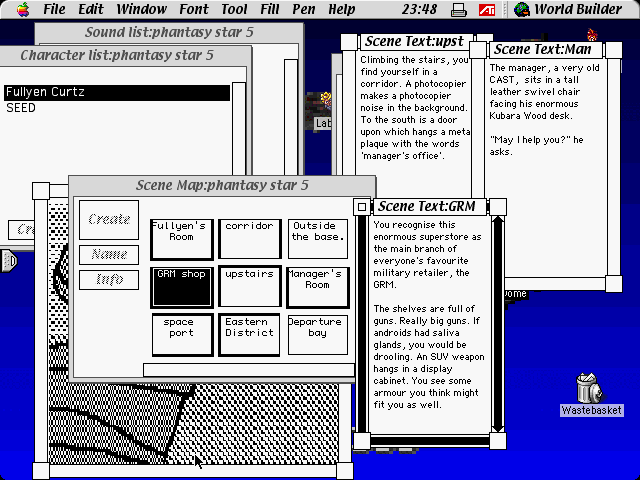The image size is (640, 480).
Task: Click the Control Strip tab at left edge
Action: (9, 261)
